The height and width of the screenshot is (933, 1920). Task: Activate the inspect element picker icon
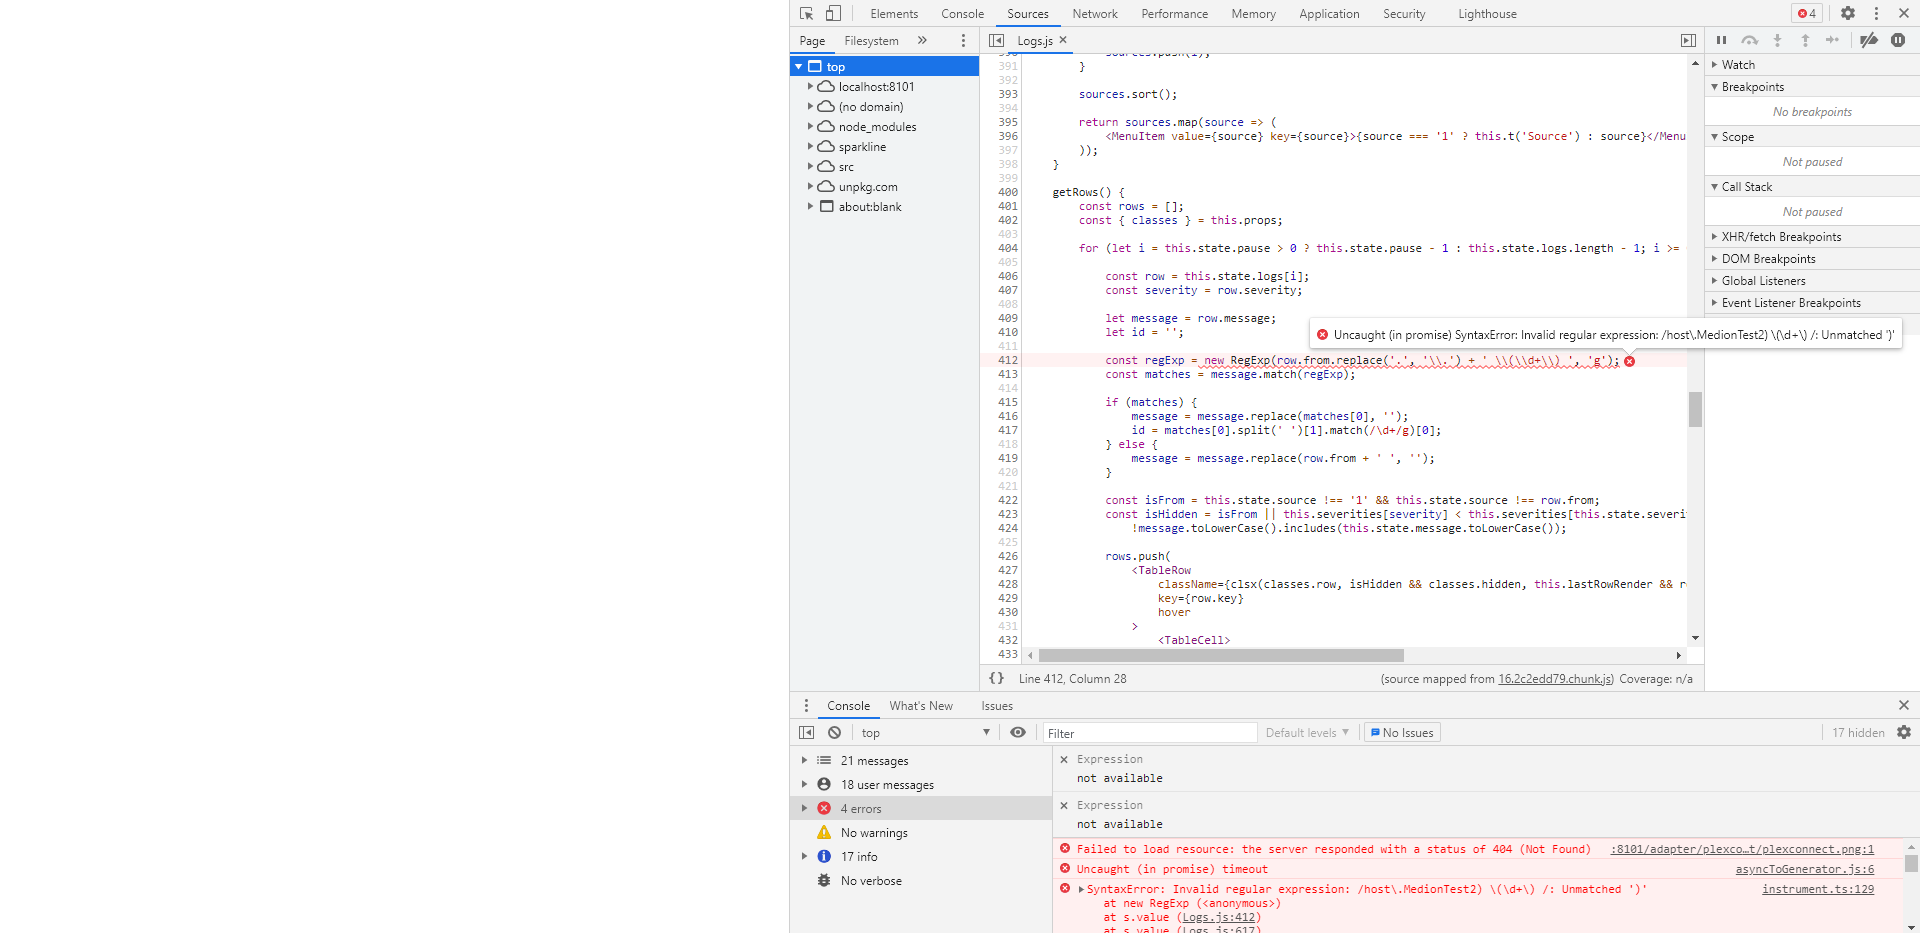pyautogui.click(x=807, y=14)
